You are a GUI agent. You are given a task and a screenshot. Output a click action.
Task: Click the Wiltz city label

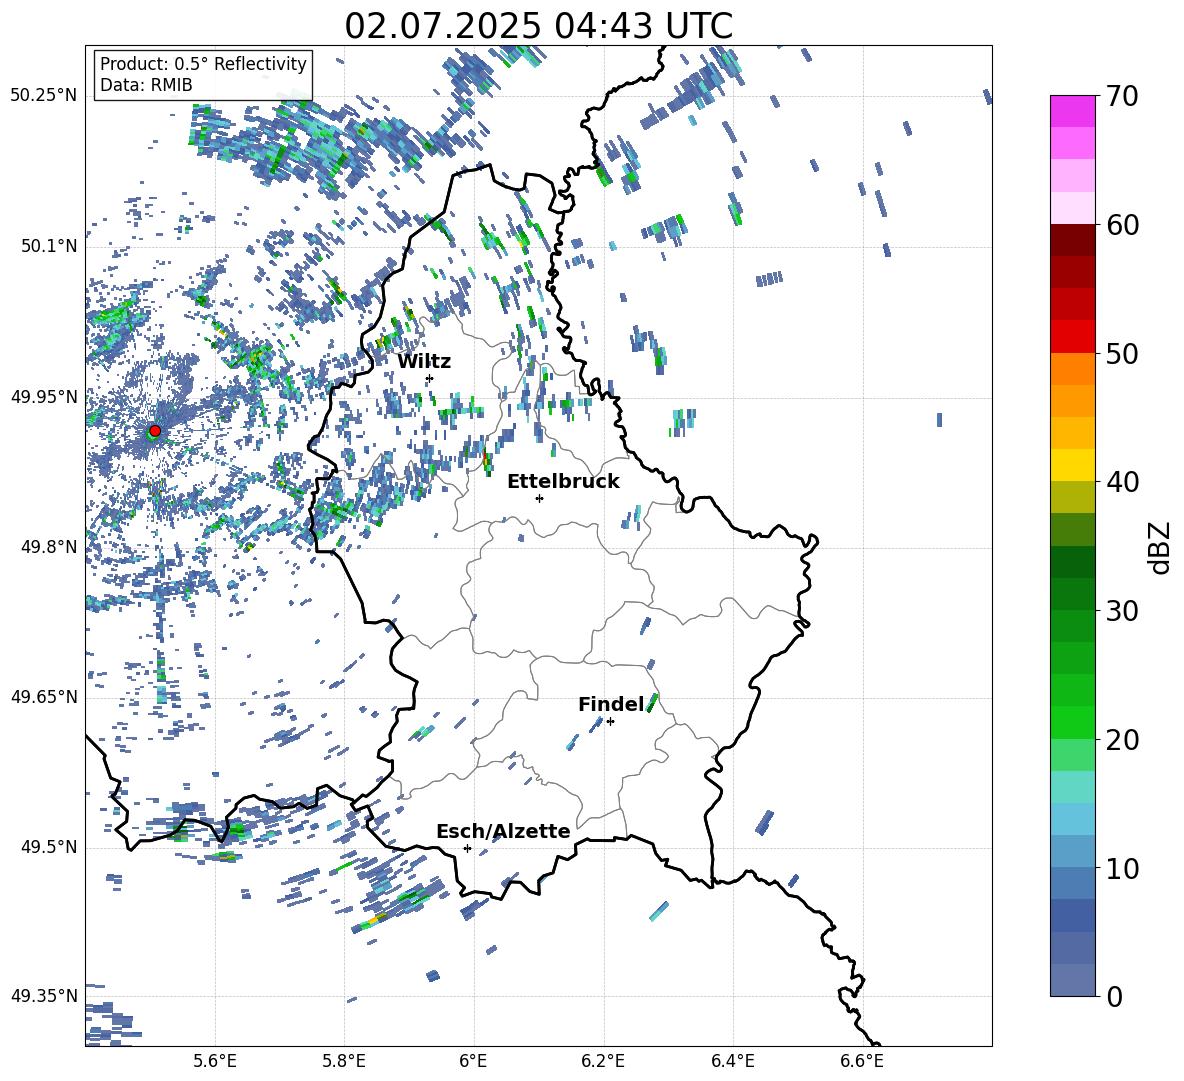click(x=424, y=362)
